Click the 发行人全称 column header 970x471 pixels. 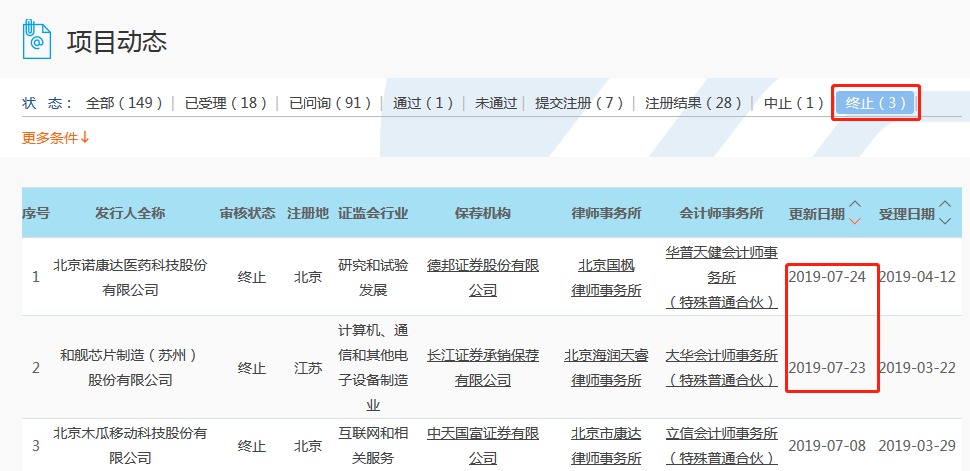[x=130, y=214]
